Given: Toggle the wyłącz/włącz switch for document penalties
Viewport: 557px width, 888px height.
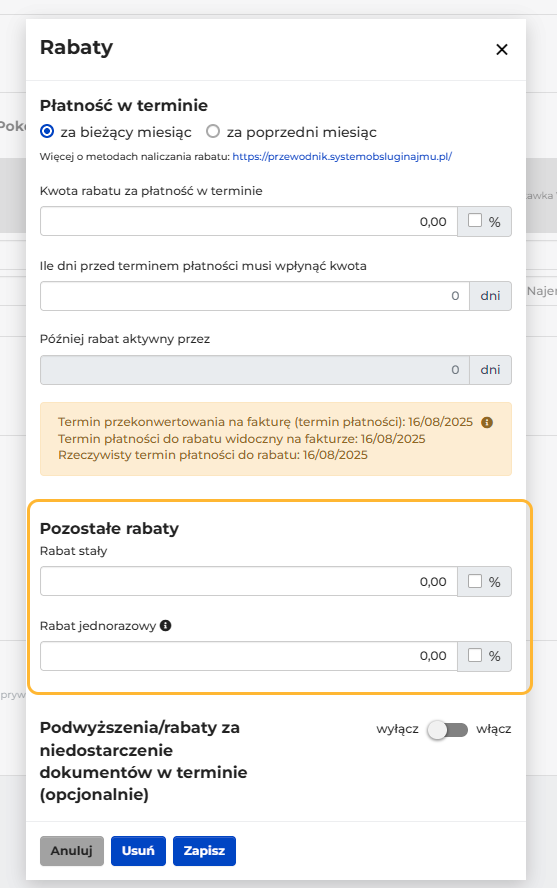Looking at the screenshot, I should (448, 730).
